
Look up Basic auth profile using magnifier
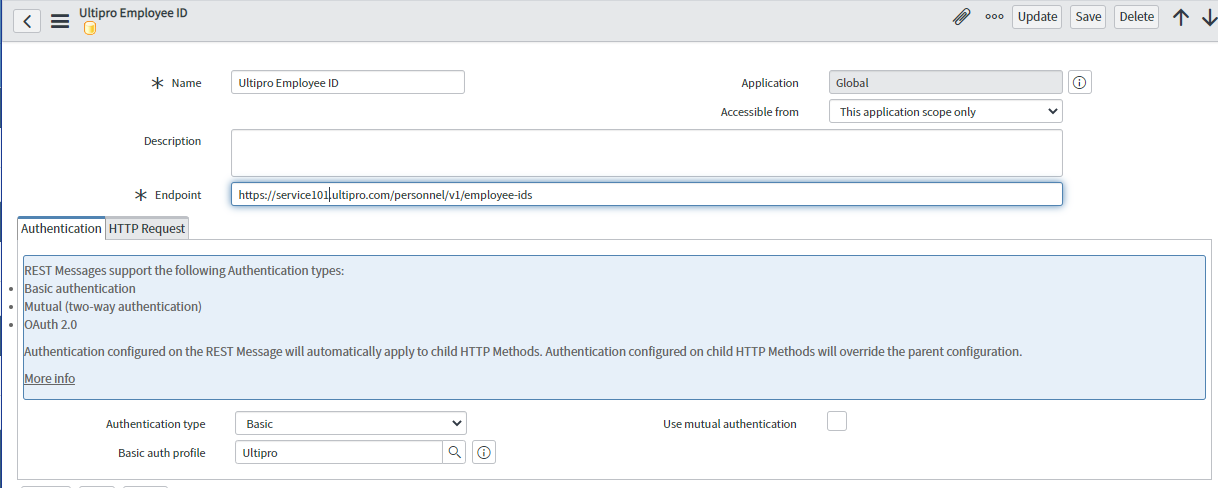[455, 453]
